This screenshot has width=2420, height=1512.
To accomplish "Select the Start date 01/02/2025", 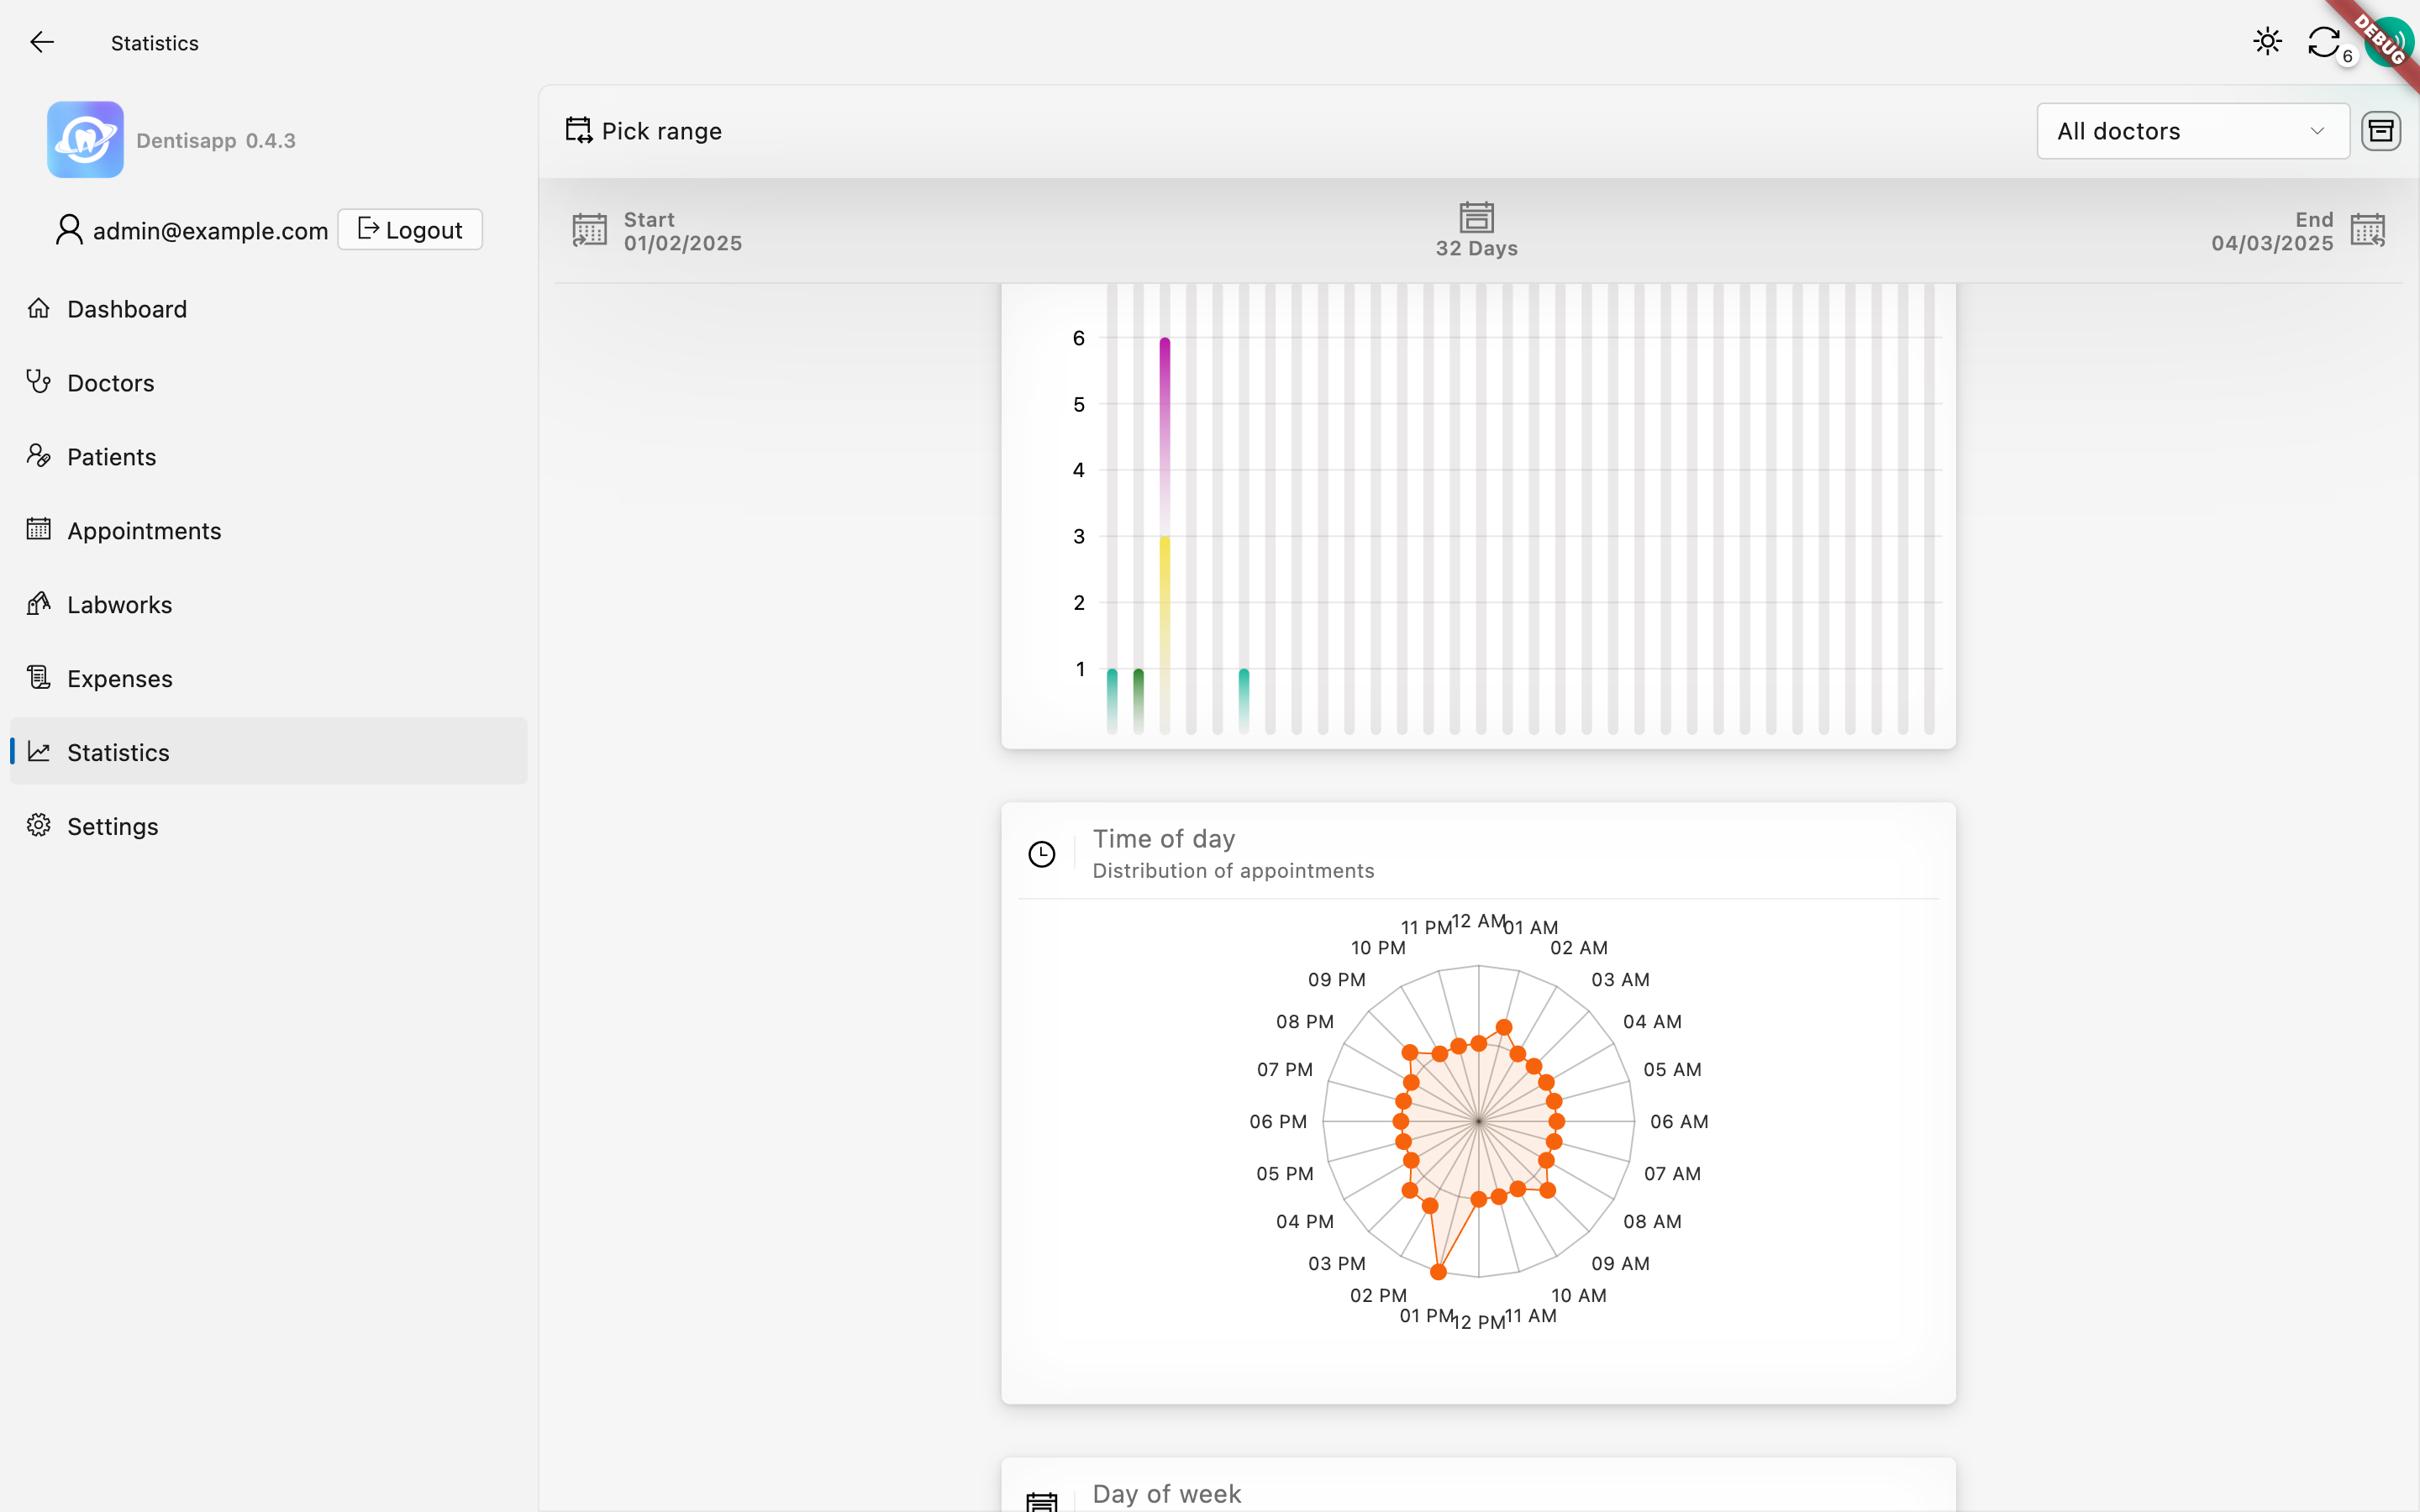I will tap(683, 243).
